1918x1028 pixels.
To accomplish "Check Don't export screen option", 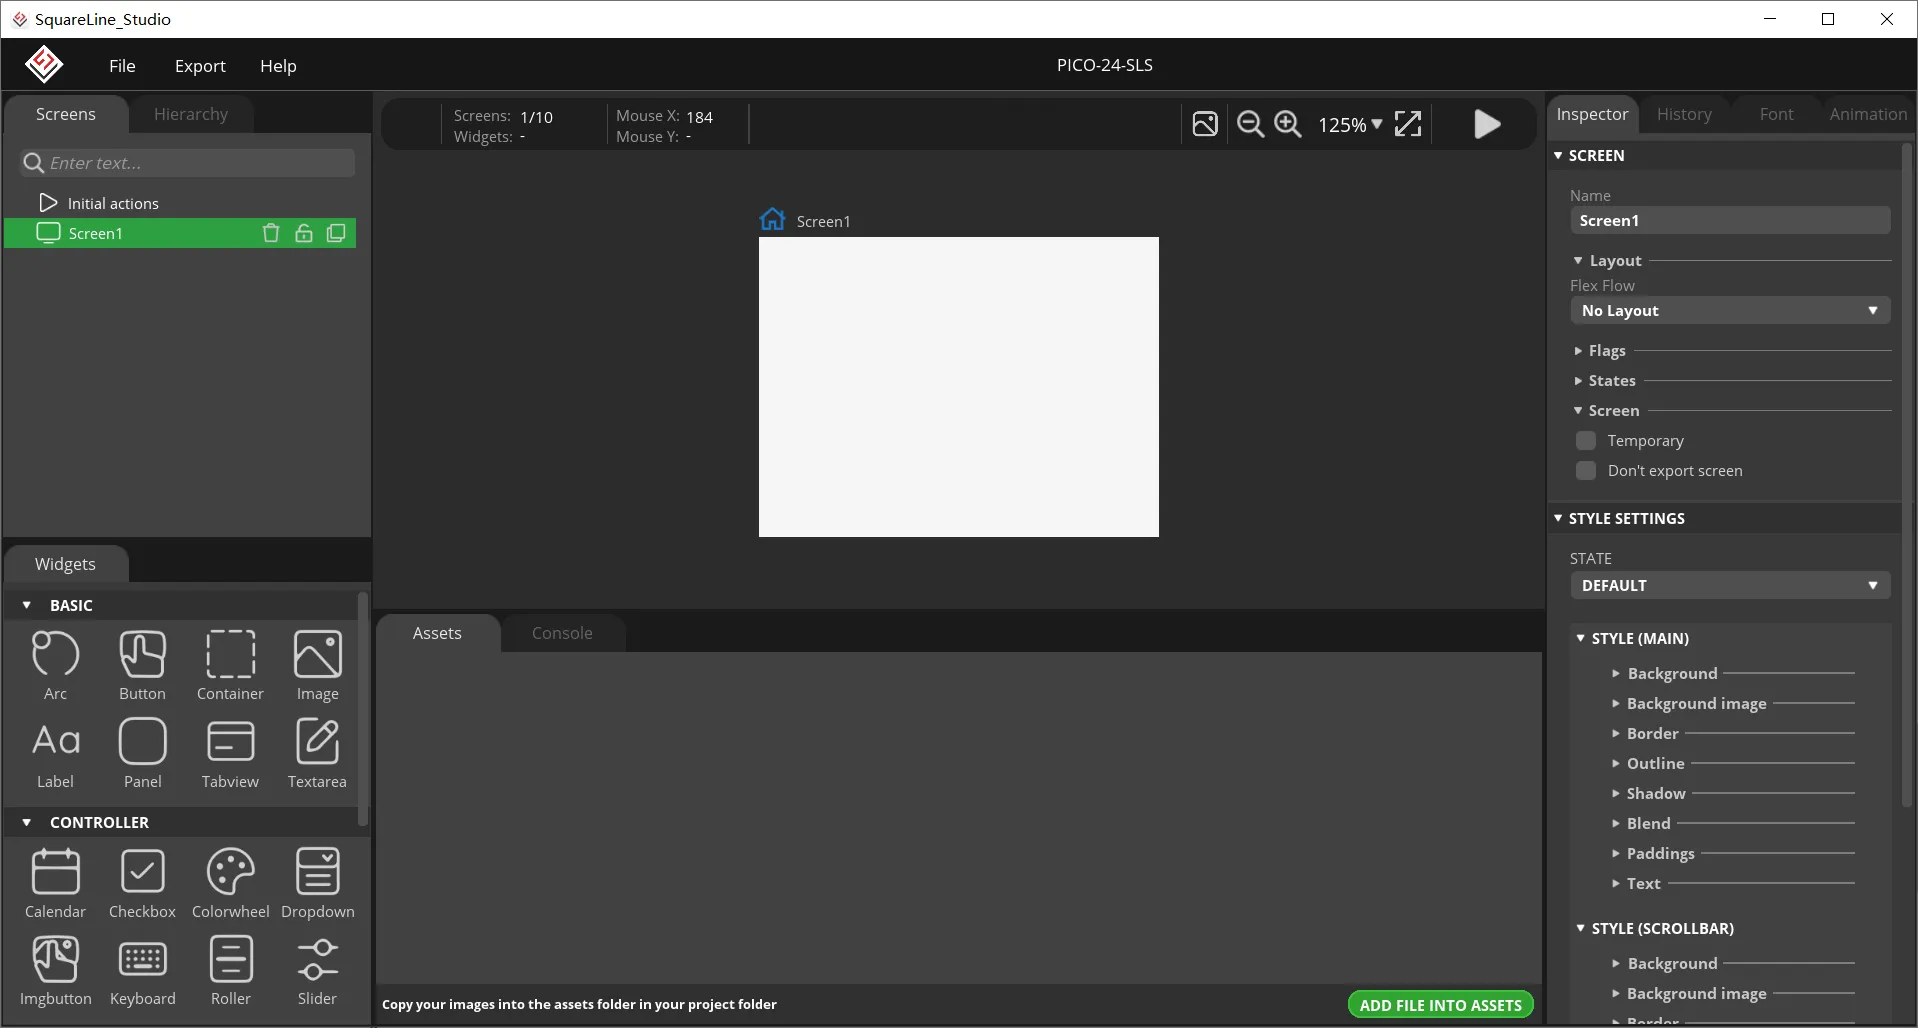I will point(1585,471).
